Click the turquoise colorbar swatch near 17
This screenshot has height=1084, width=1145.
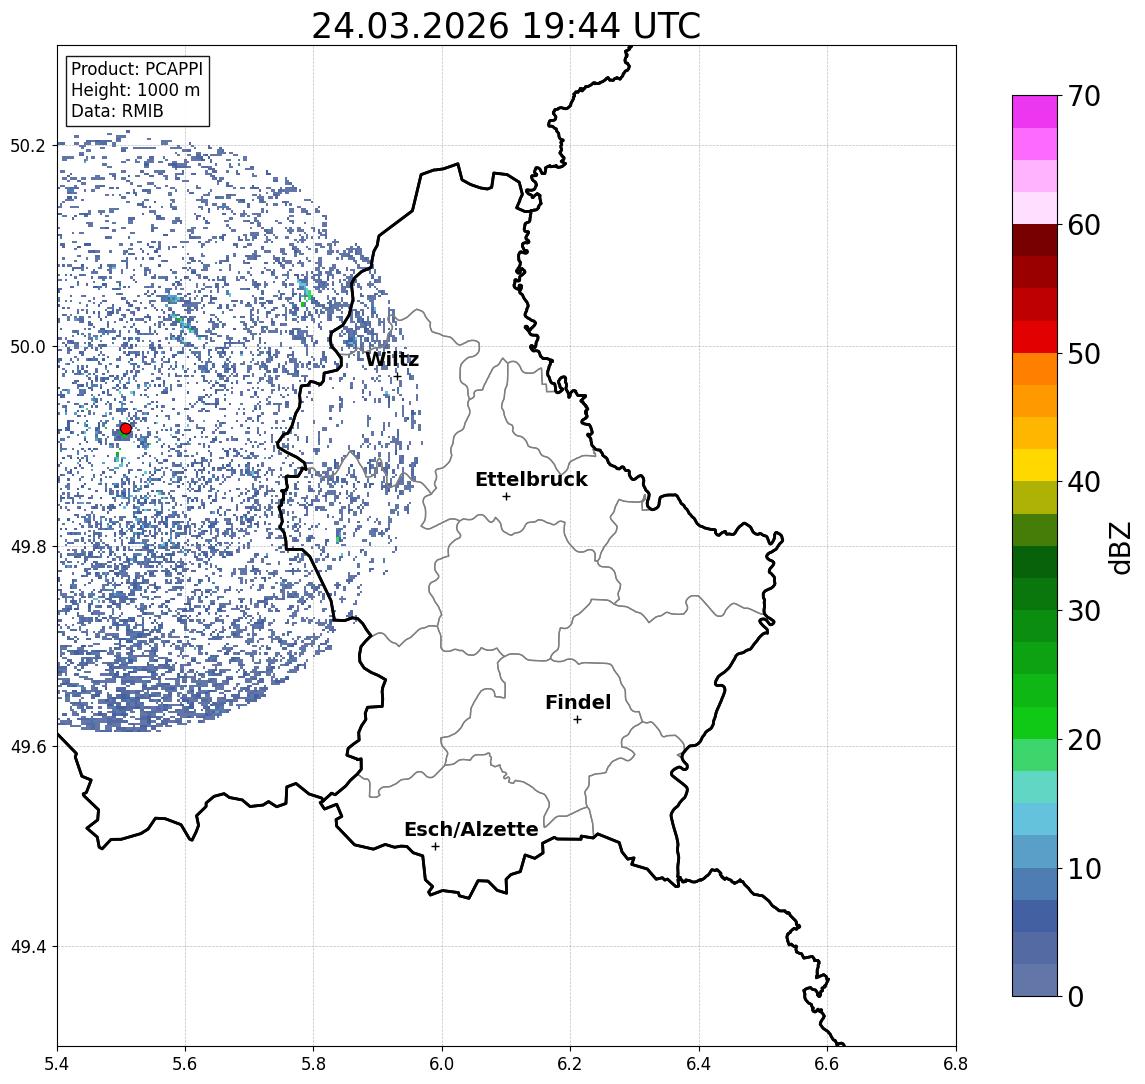pyautogui.click(x=1035, y=787)
